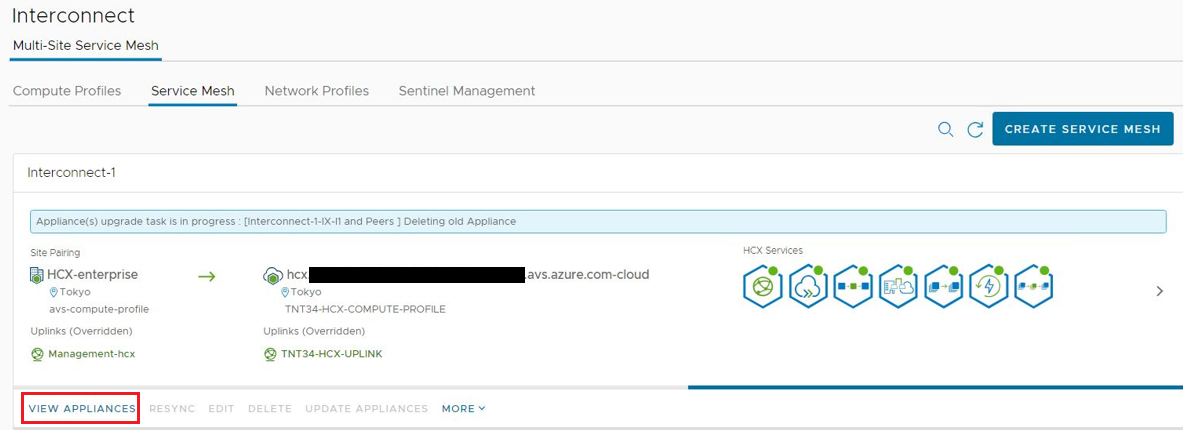Click the third service icon with three squares
This screenshot has height=430, width=1183.
click(853, 287)
